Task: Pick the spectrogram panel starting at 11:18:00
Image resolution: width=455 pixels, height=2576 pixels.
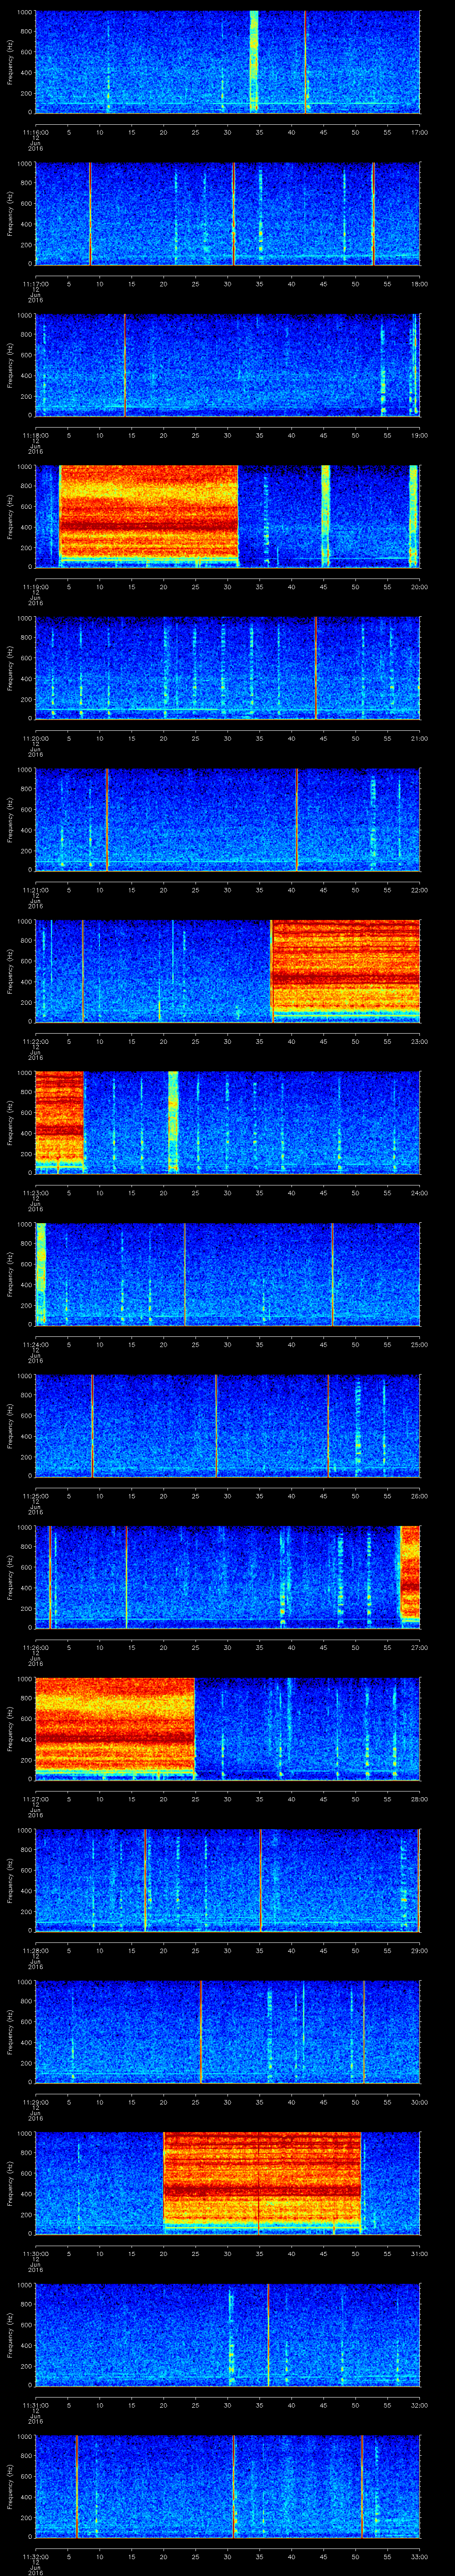Action: [x=227, y=364]
